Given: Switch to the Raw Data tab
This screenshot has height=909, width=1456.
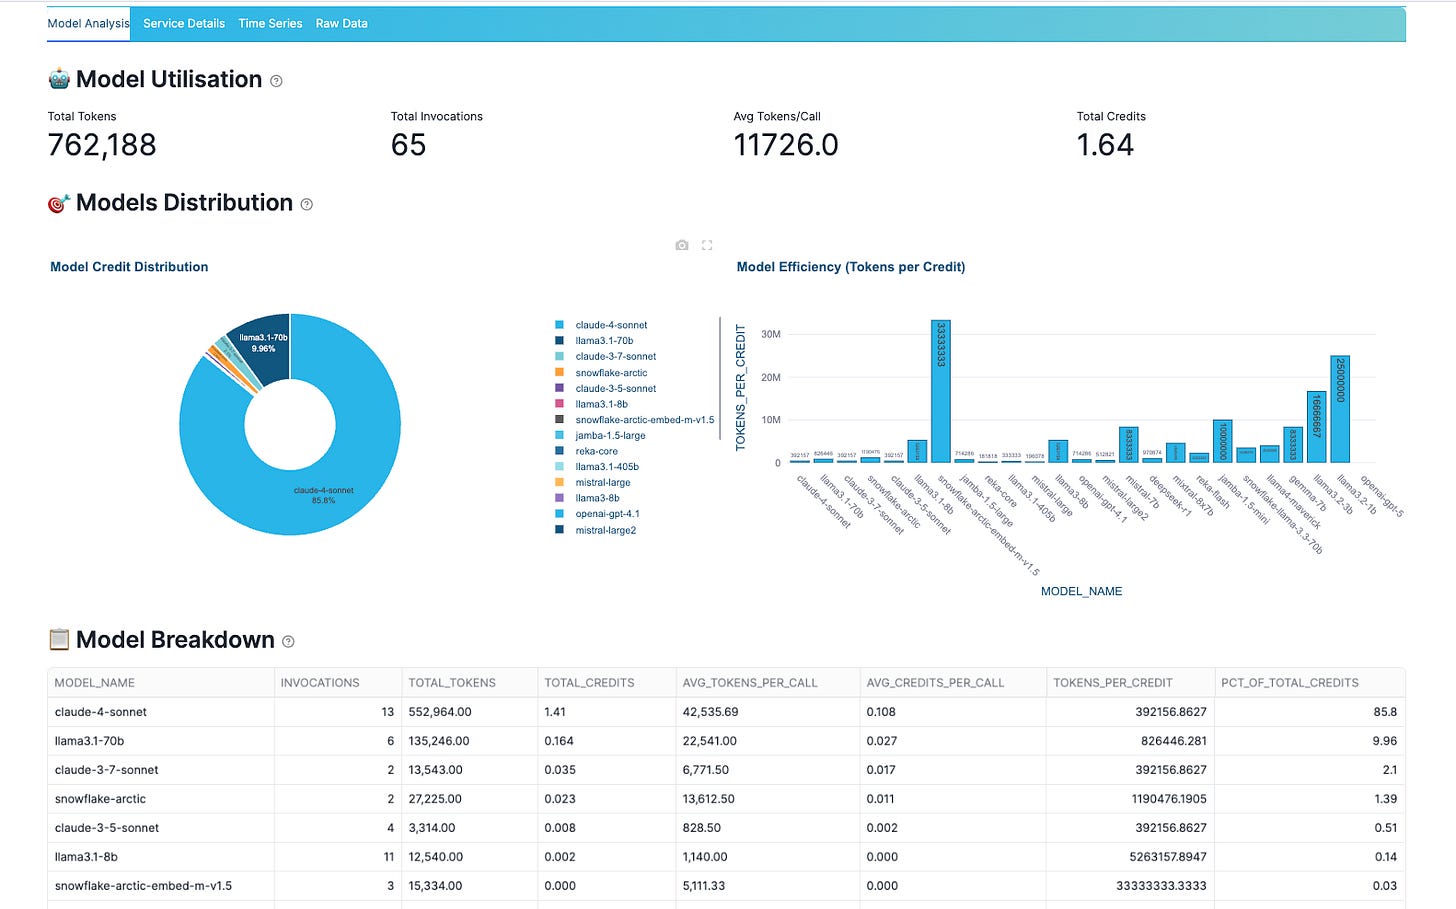Looking at the screenshot, I should 342,23.
